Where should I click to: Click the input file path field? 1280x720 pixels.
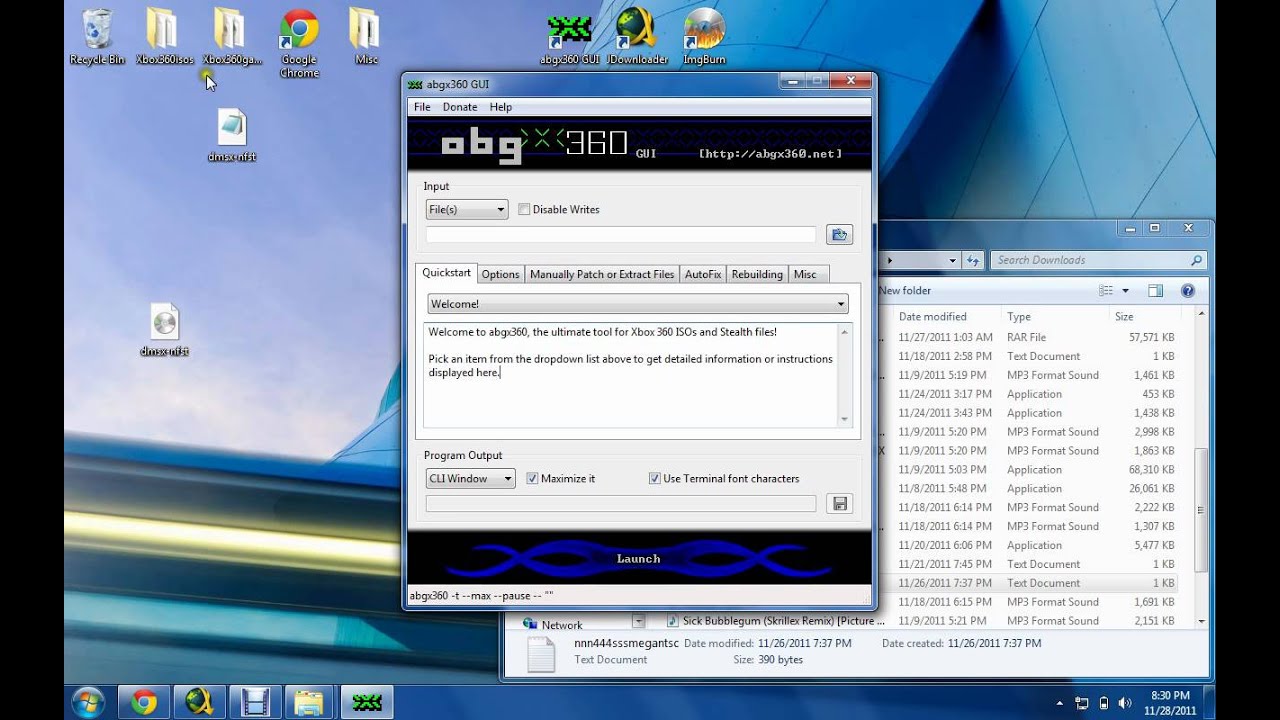(x=621, y=235)
